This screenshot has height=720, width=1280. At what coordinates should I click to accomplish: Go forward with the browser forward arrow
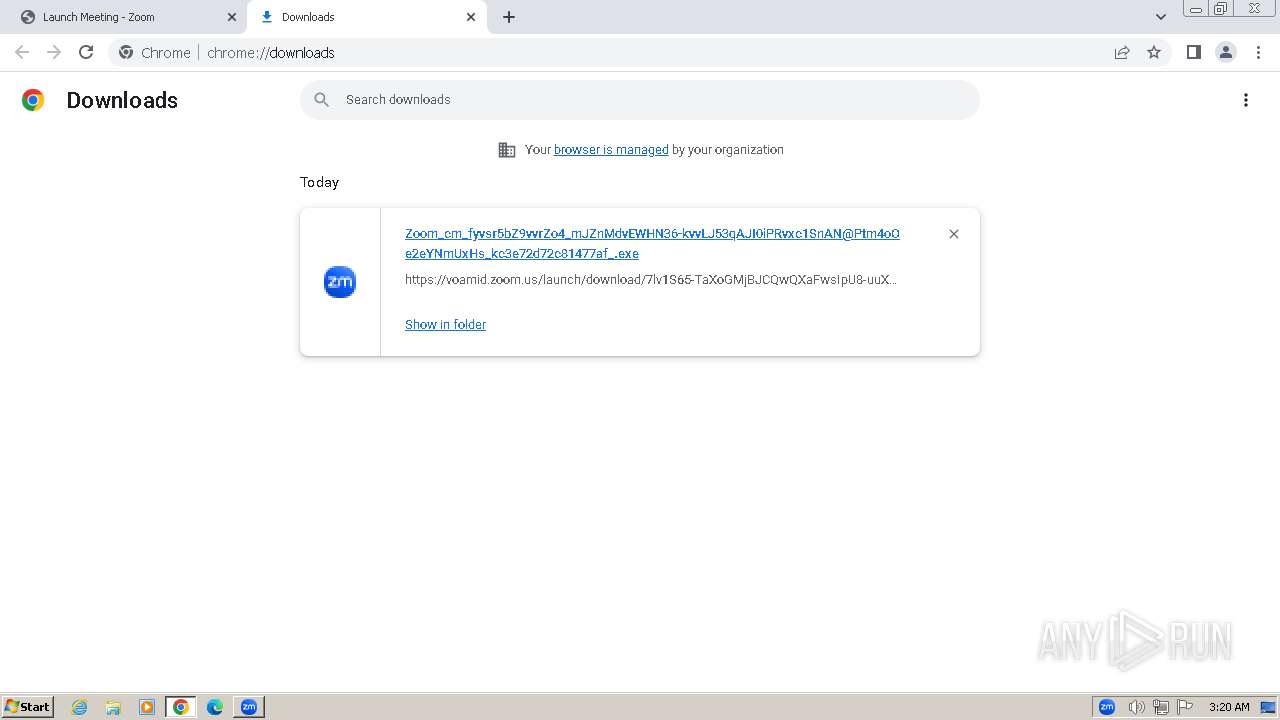[x=54, y=52]
